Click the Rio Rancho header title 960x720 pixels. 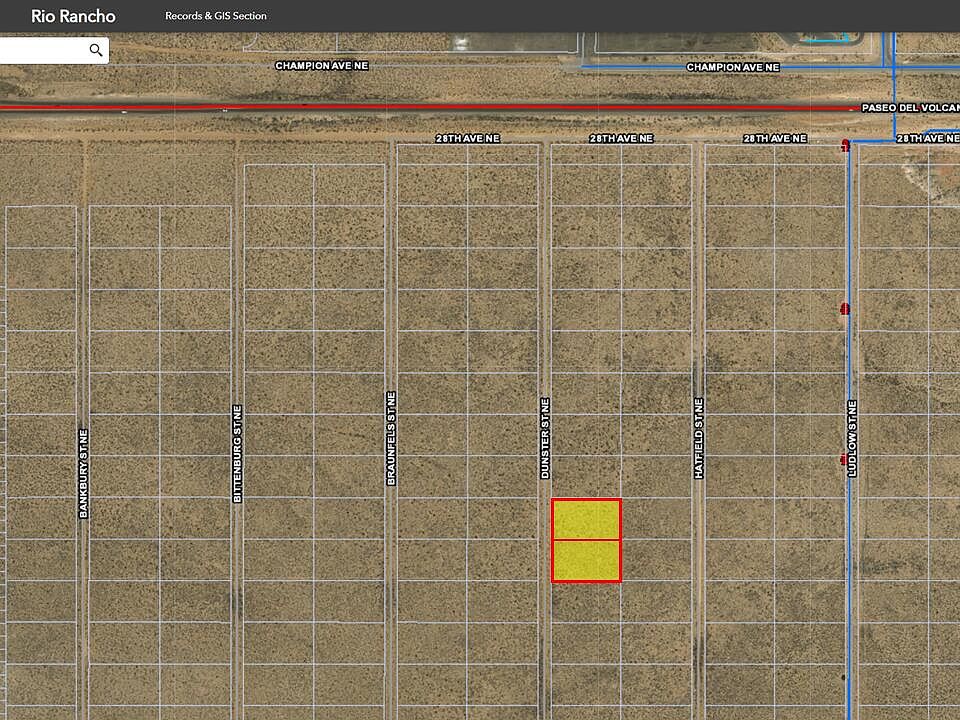[x=73, y=16]
